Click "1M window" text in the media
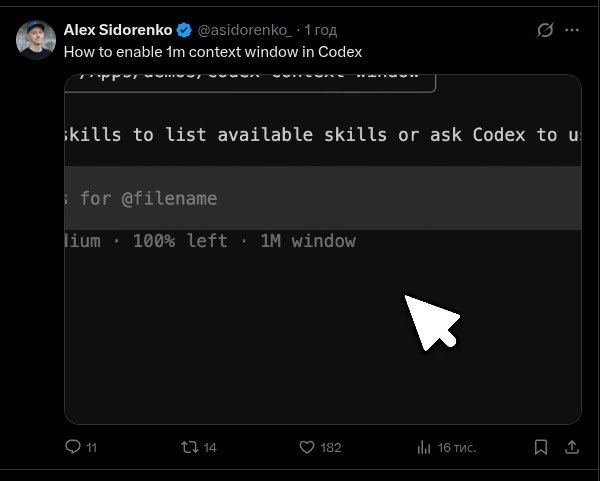This screenshot has width=600, height=481. point(308,241)
